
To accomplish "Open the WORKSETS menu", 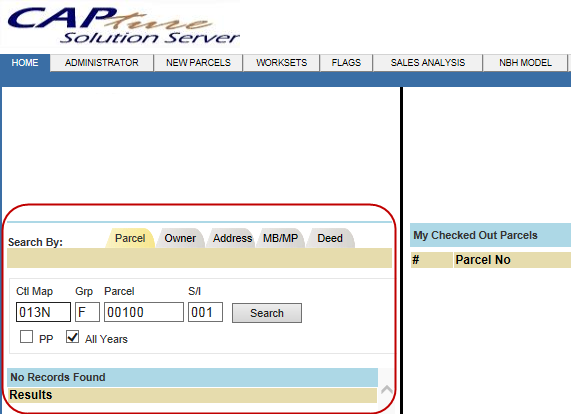I will [x=281, y=63].
